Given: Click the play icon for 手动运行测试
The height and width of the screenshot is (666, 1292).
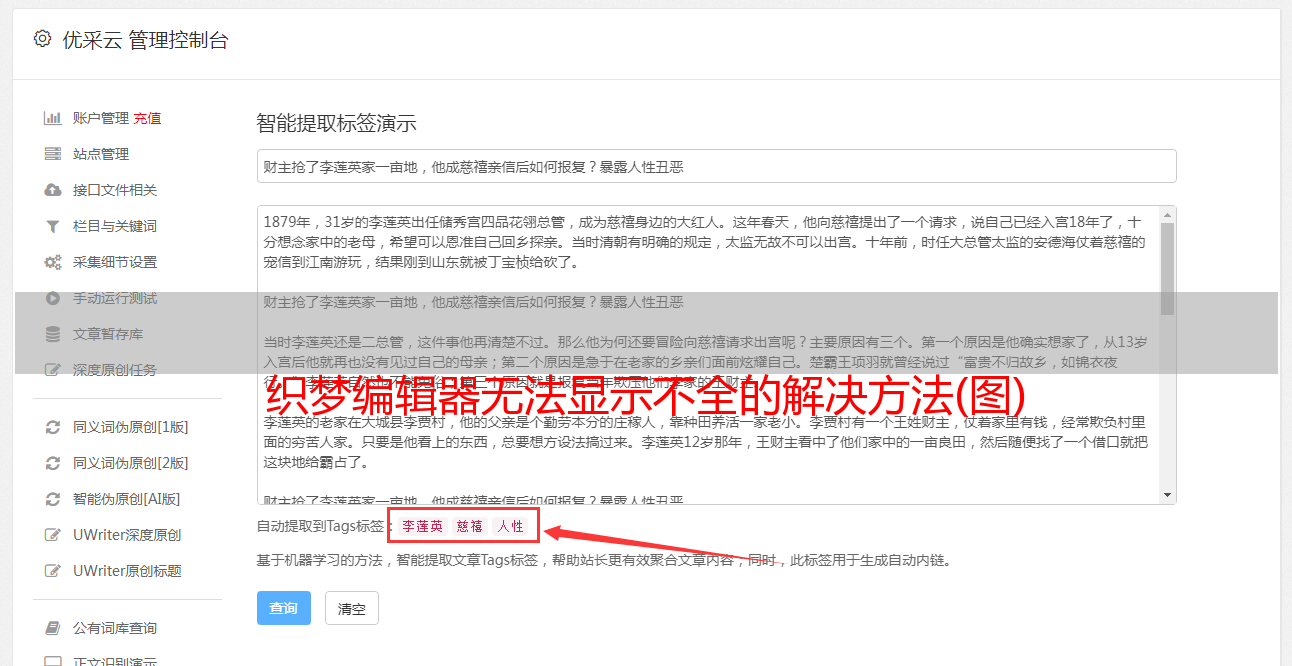Looking at the screenshot, I should pyautogui.click(x=53, y=298).
